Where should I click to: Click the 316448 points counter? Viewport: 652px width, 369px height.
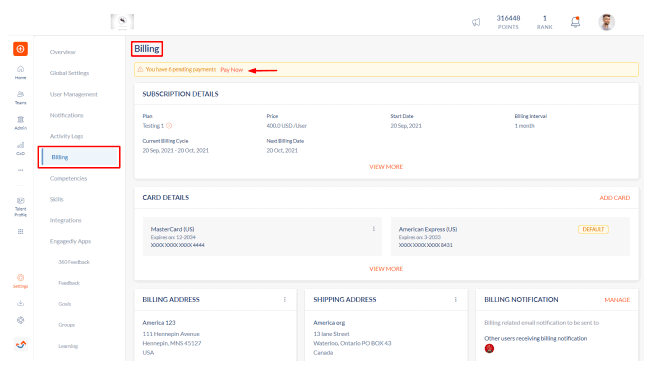[x=508, y=22]
